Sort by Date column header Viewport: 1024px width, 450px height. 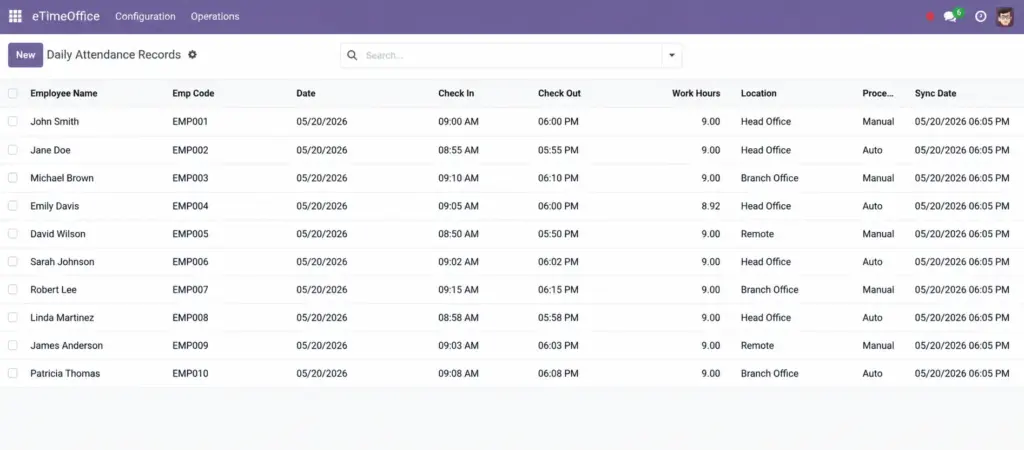[x=306, y=93]
